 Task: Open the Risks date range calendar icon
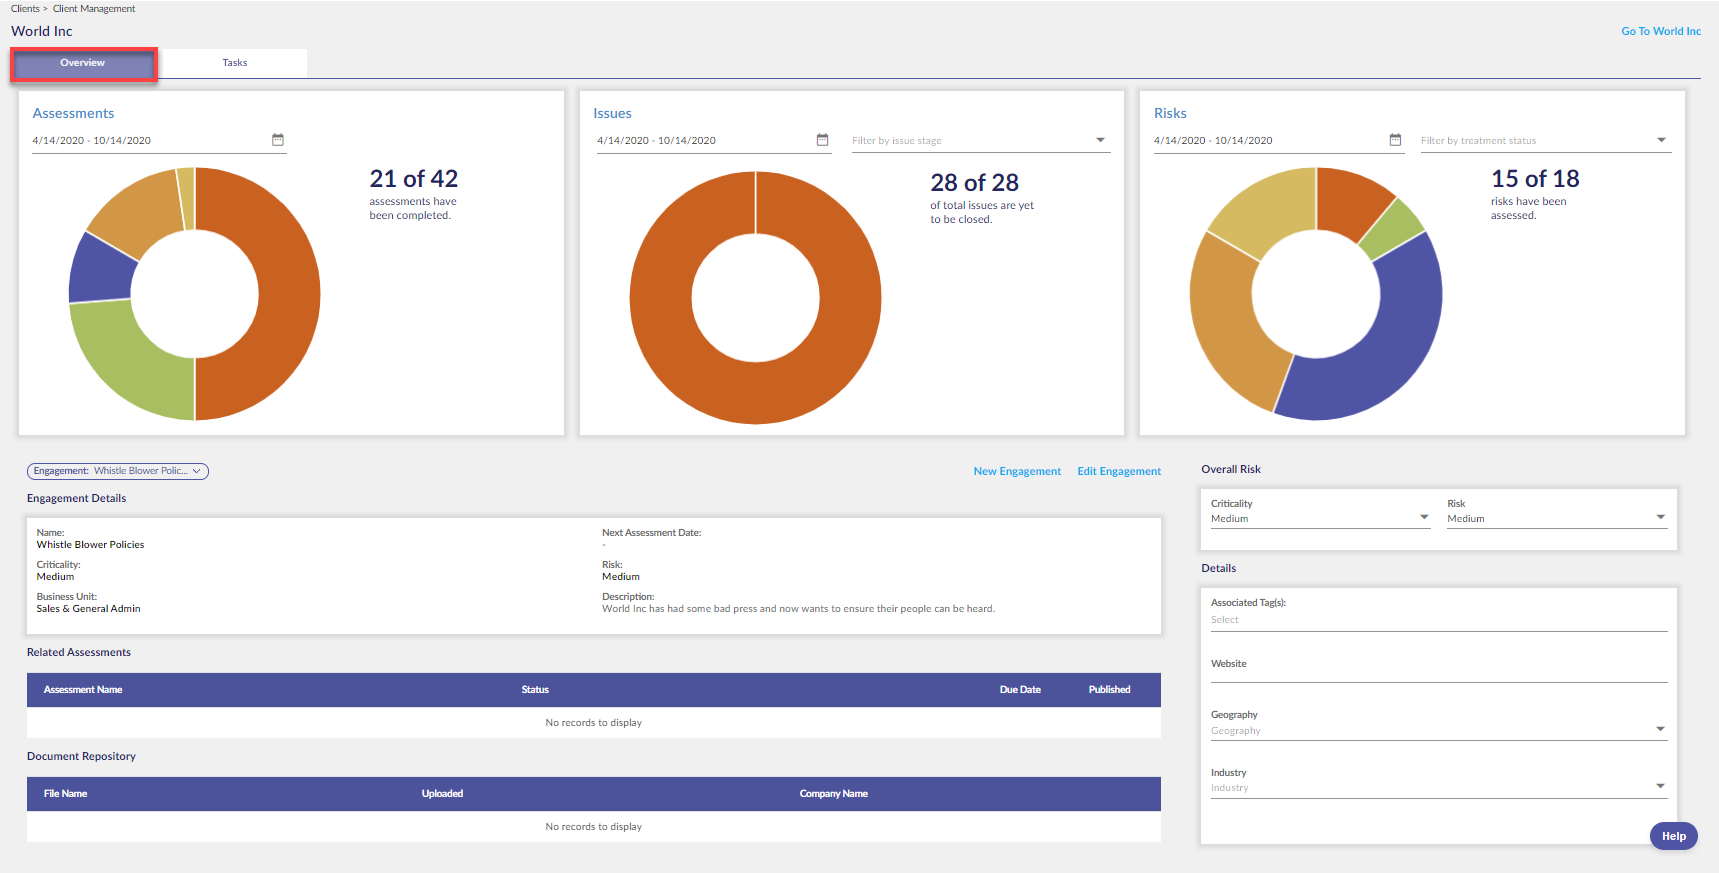(1395, 140)
